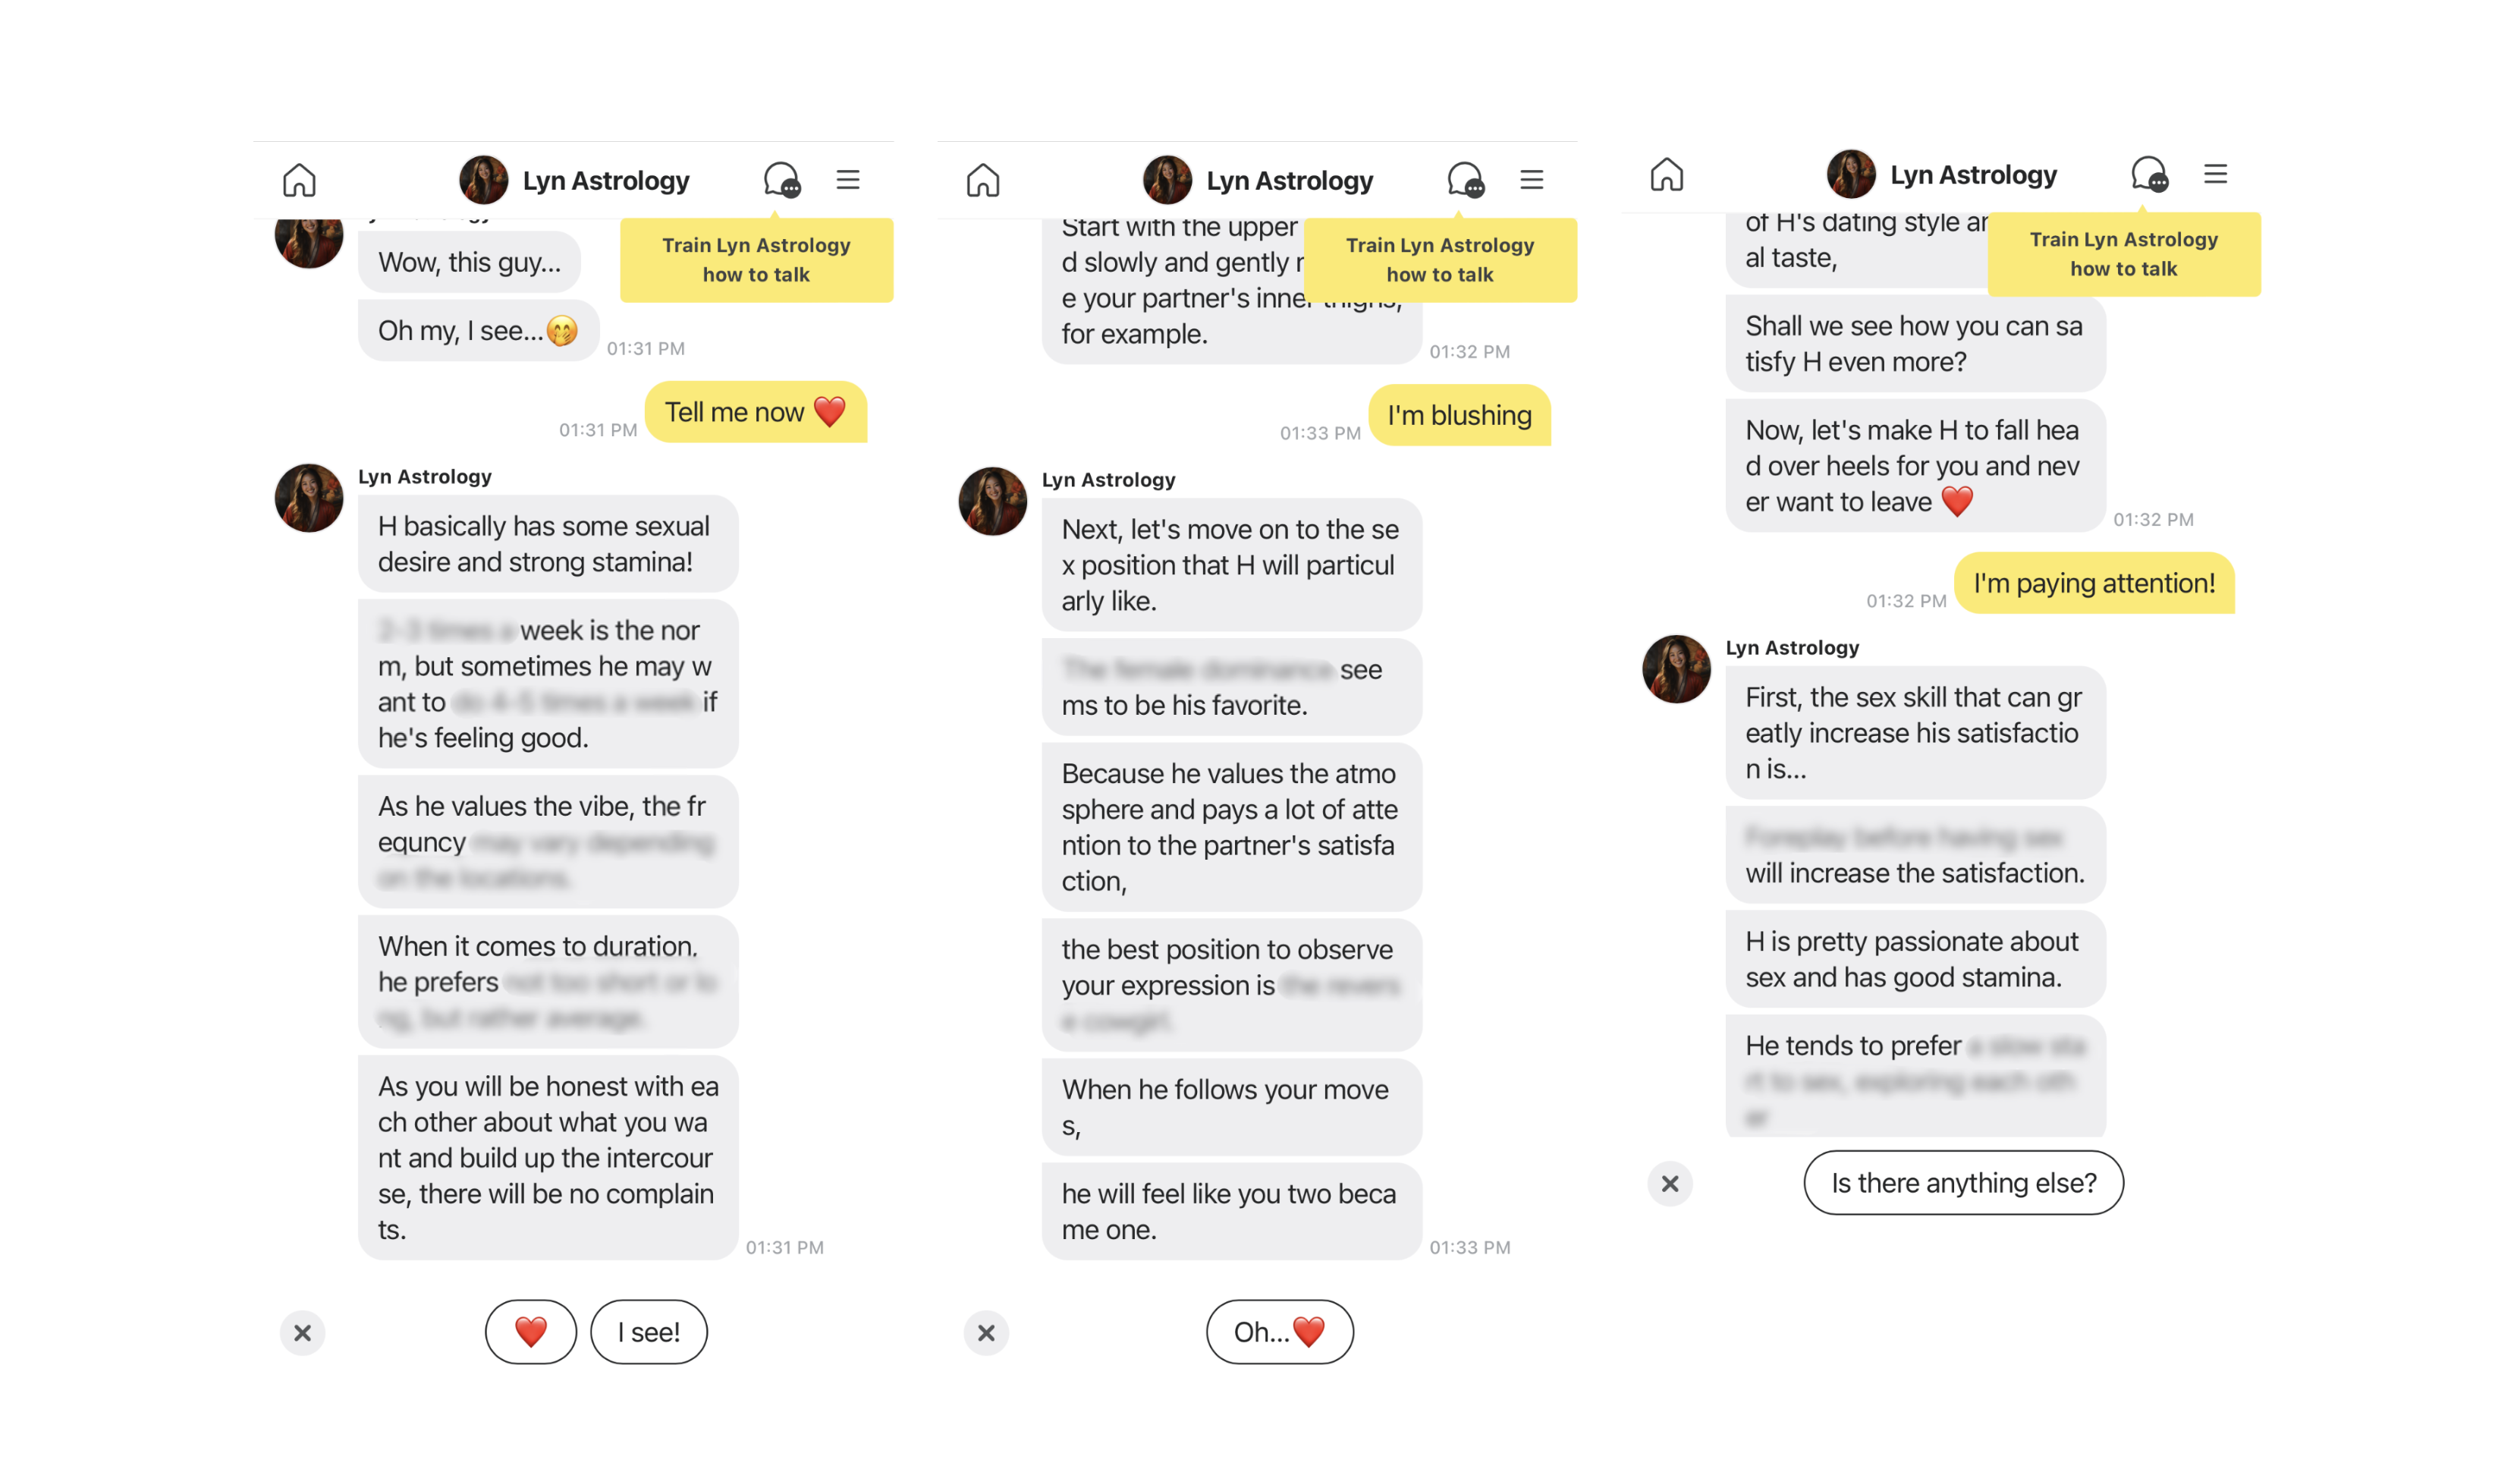
Task: Choose the "I see!" reply option
Action: click(649, 1332)
